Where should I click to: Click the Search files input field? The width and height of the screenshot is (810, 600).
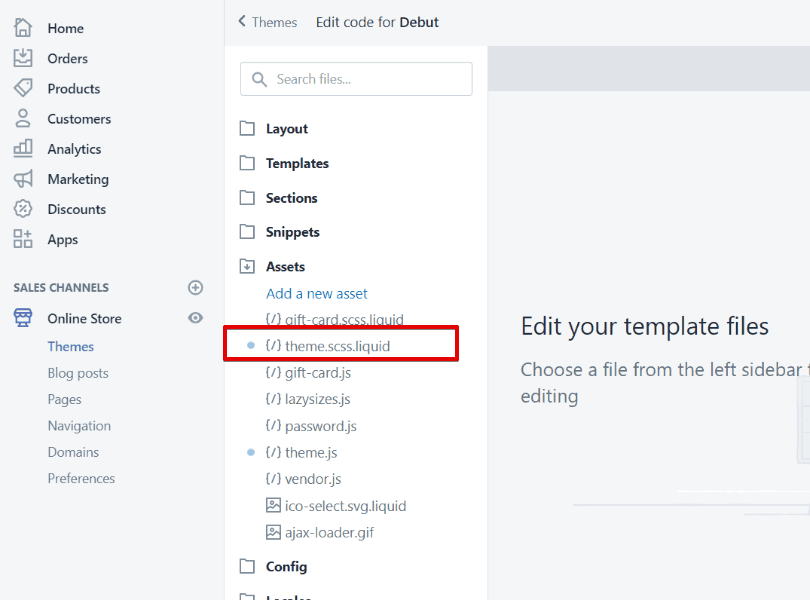pyautogui.click(x=356, y=79)
